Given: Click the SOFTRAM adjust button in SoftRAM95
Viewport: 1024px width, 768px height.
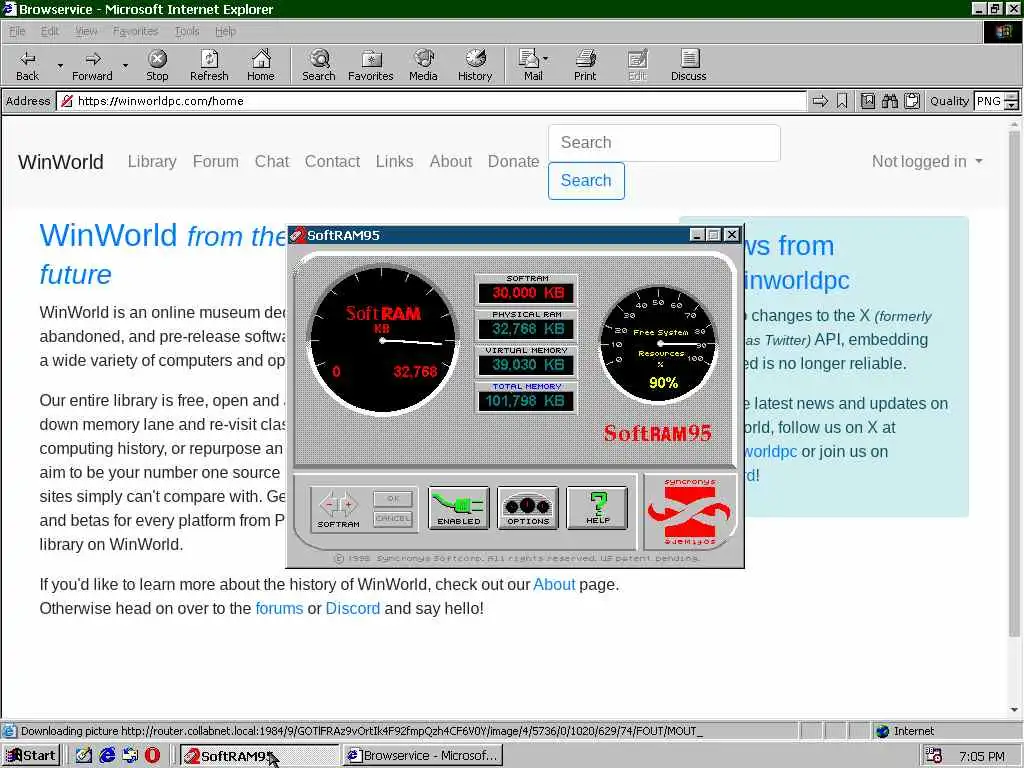Looking at the screenshot, I should [x=338, y=507].
